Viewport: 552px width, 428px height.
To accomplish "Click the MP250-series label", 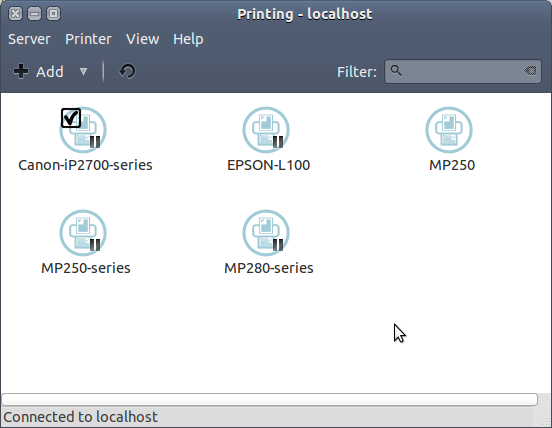I will pos(86,268).
